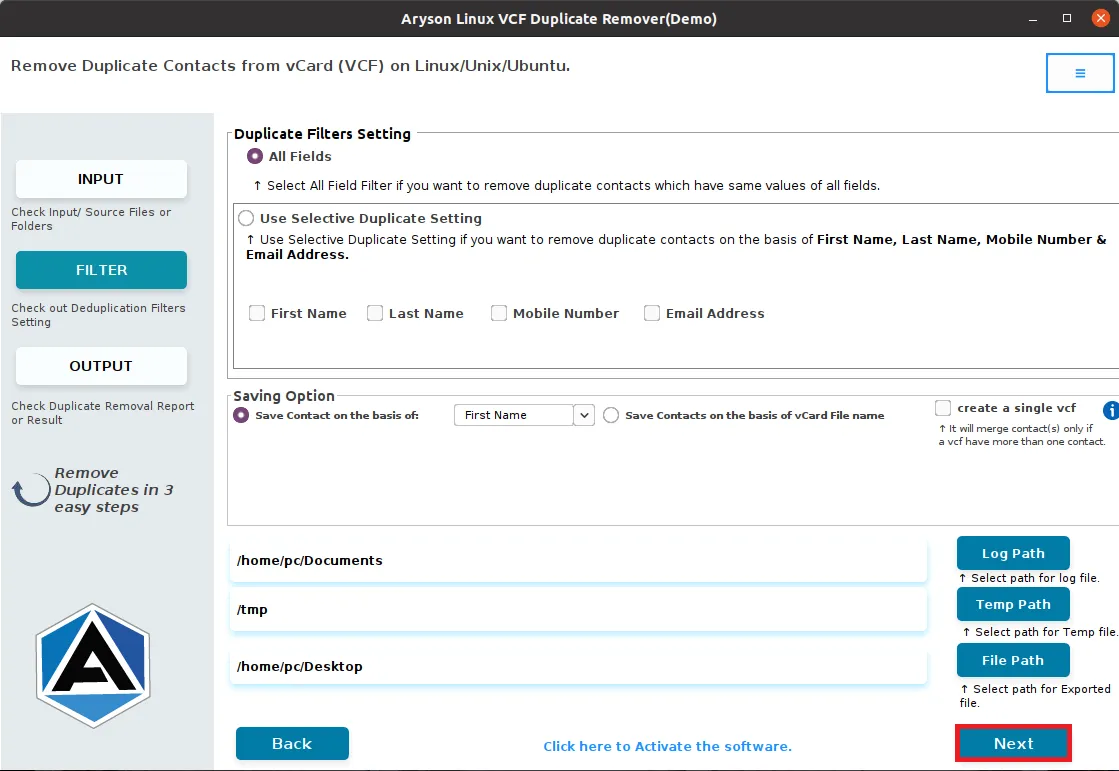Click the Log Path button
Image resolution: width=1119 pixels, height=771 pixels.
point(1013,553)
